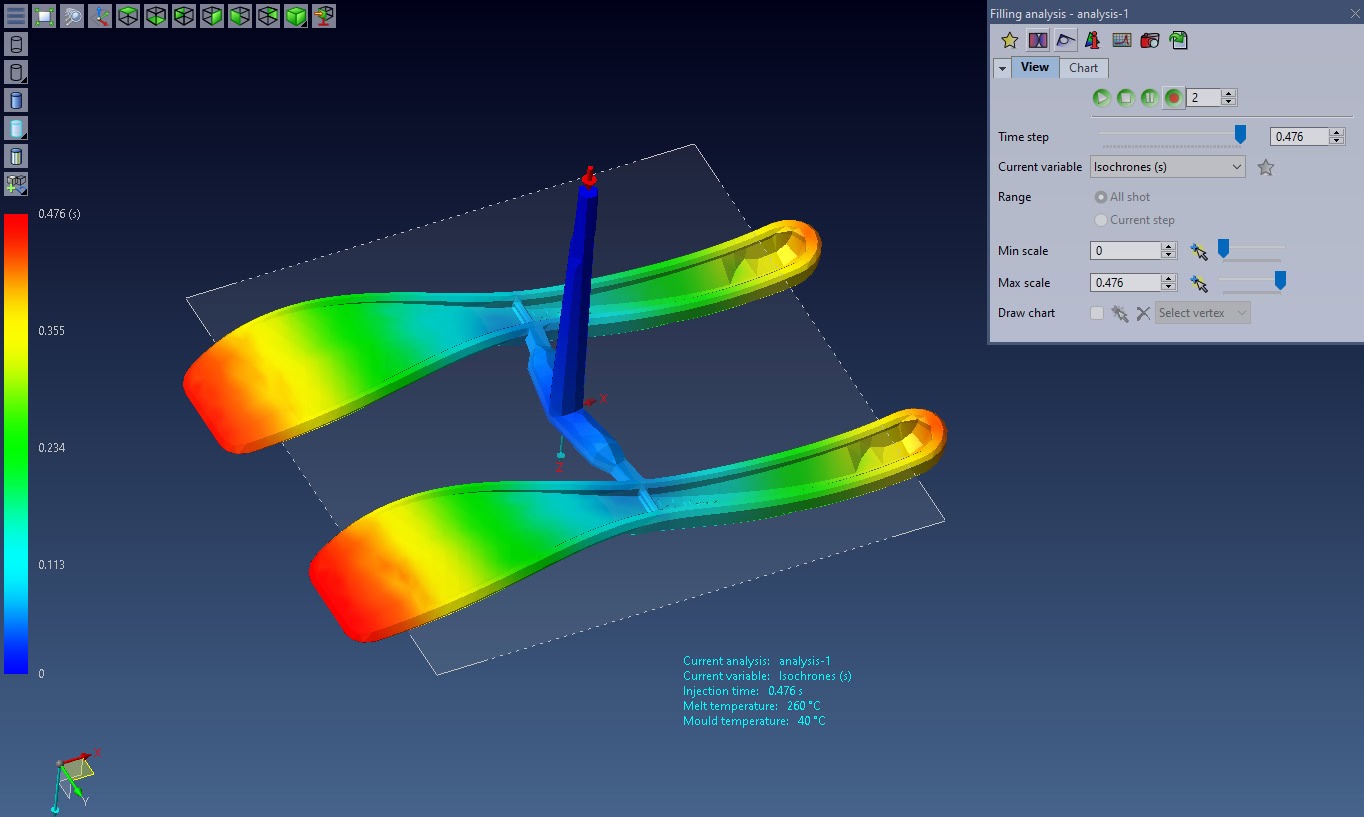Screen dimensions: 1364x817
Task: Click the Time step slider handle
Action: [1240, 135]
